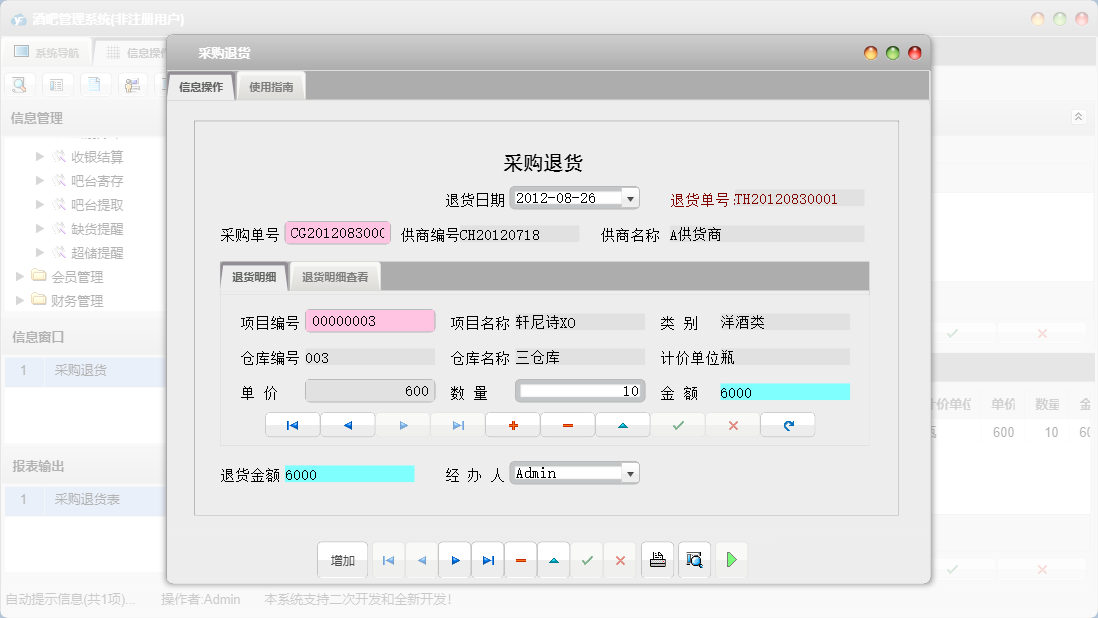
Task: Go to last detail record in 退货明细 navigator
Action: pos(458,425)
